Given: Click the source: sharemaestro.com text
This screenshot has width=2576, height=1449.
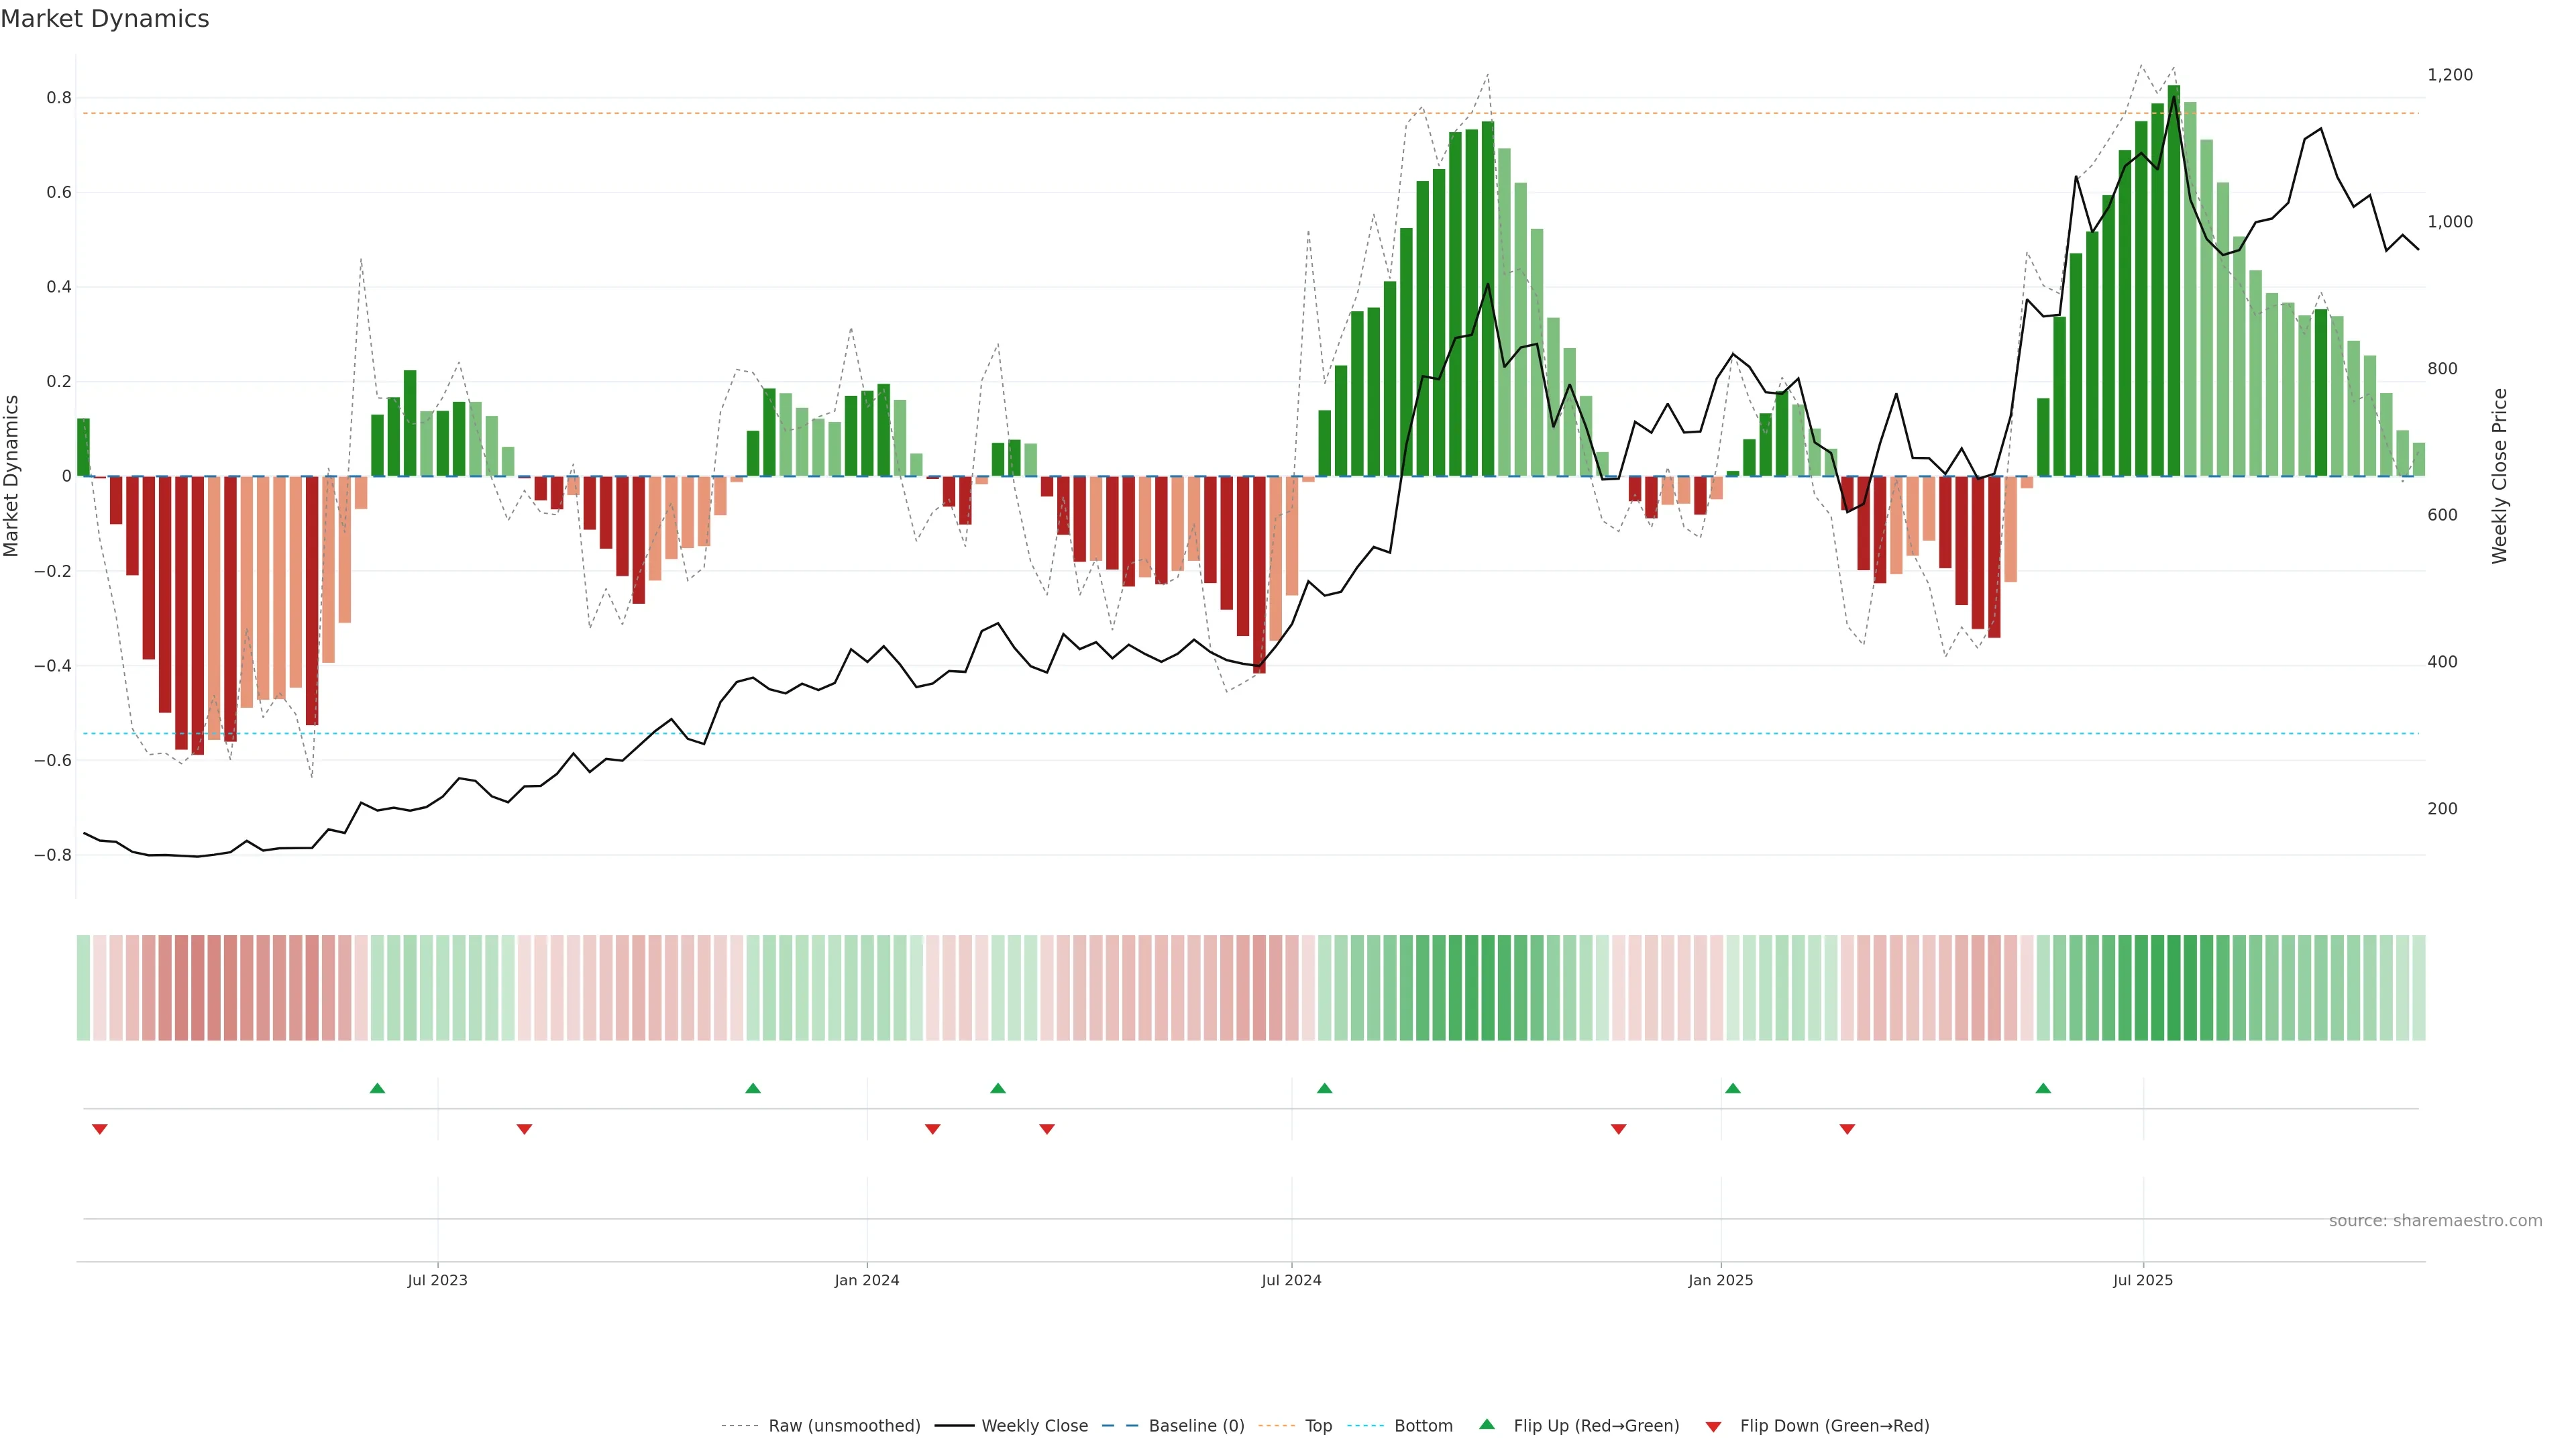Looking at the screenshot, I should [x=2435, y=1221].
